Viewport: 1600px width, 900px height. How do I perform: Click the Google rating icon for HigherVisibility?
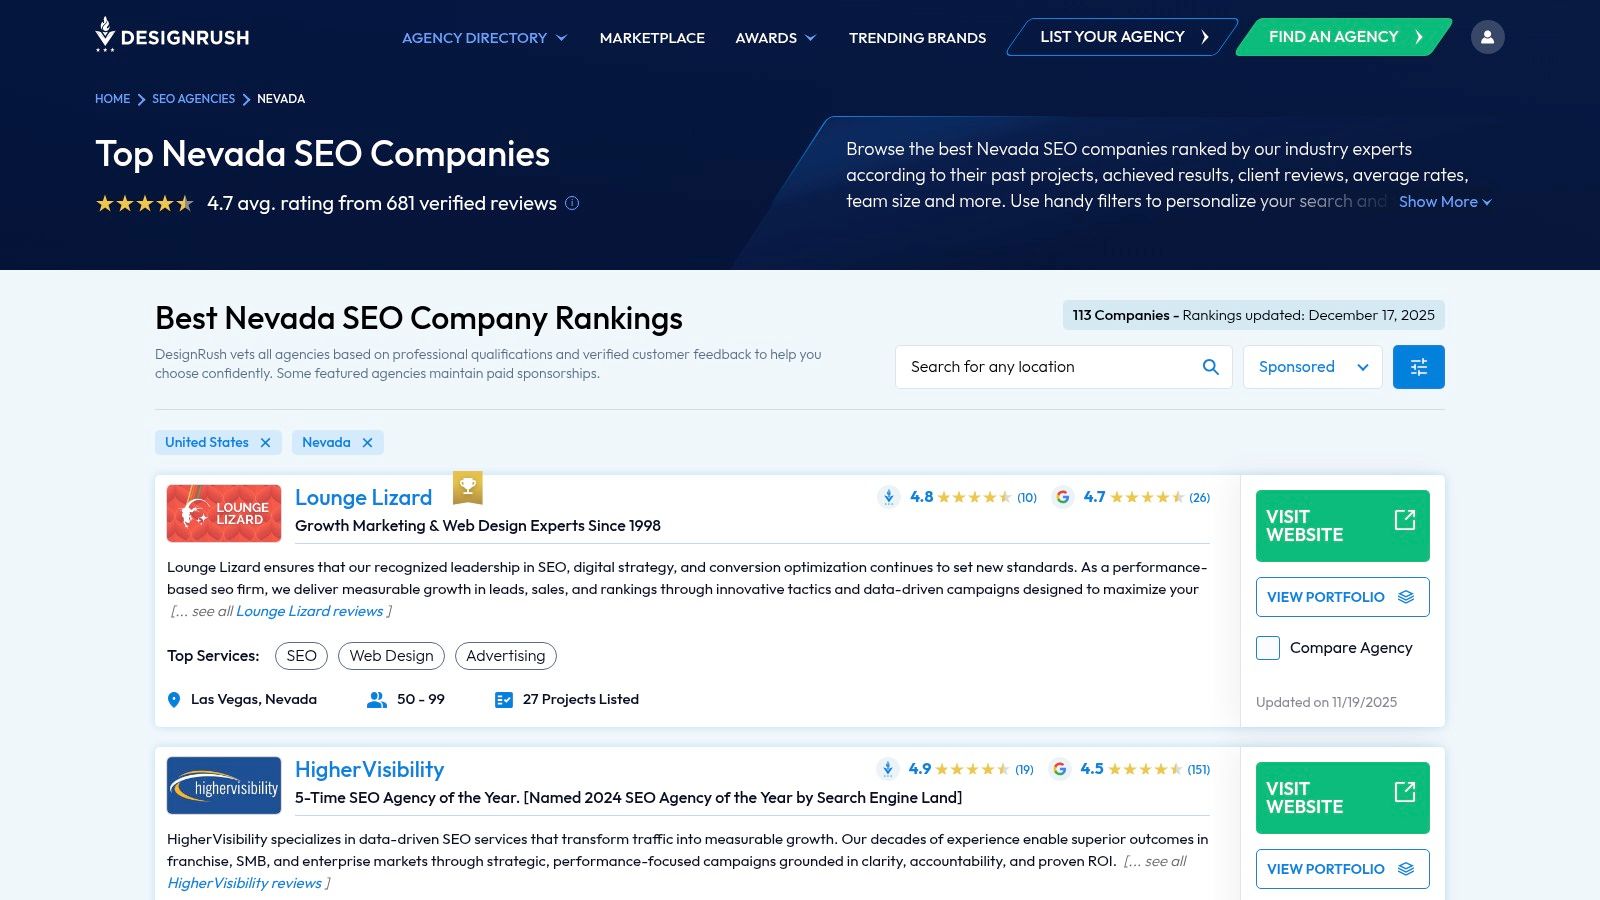[x=1062, y=769]
